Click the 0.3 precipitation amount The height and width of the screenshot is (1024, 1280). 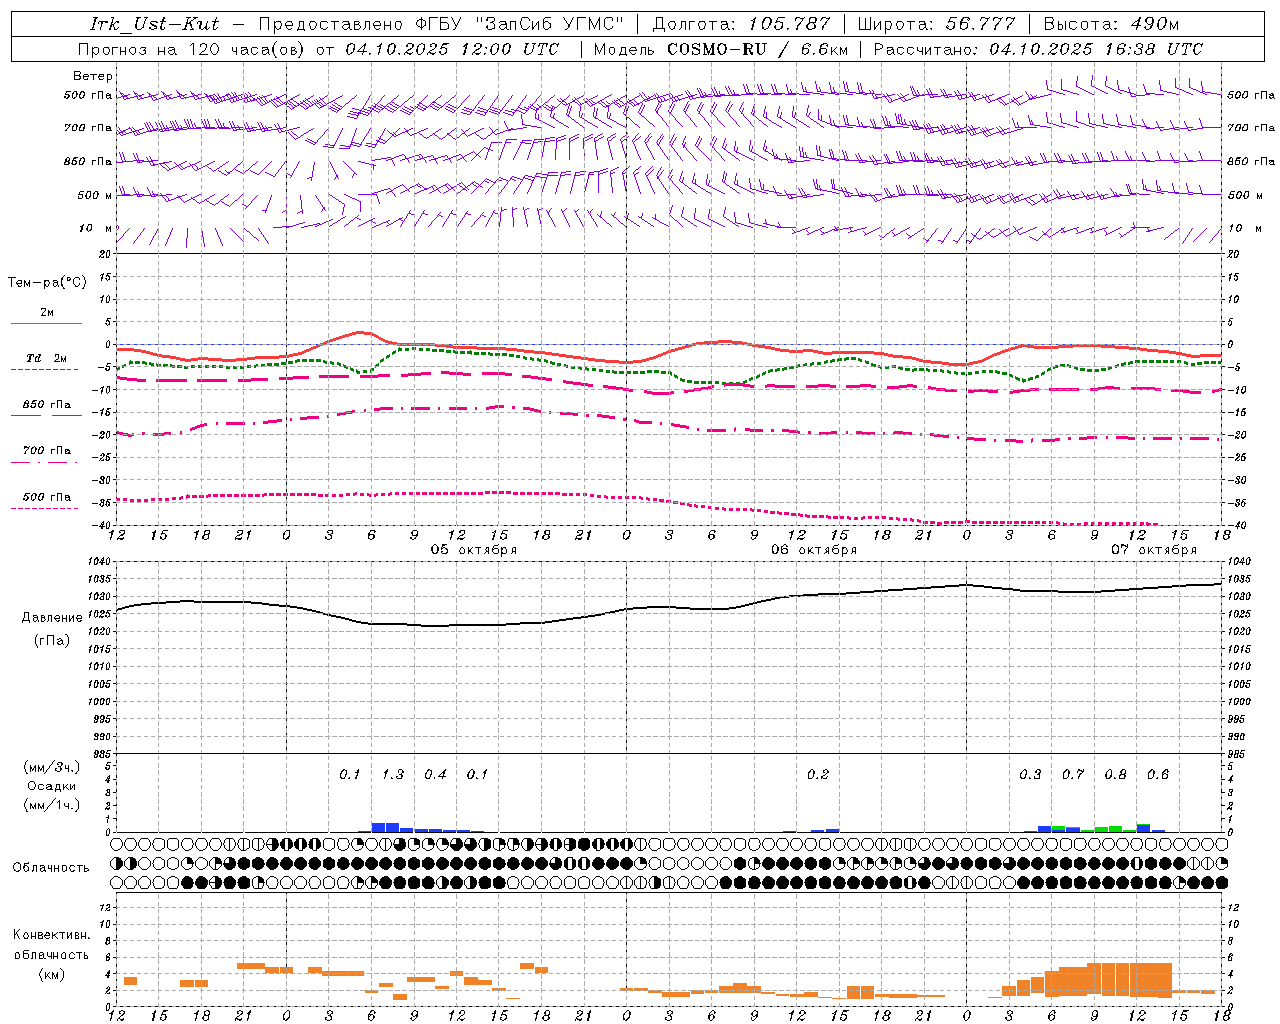(1030, 775)
